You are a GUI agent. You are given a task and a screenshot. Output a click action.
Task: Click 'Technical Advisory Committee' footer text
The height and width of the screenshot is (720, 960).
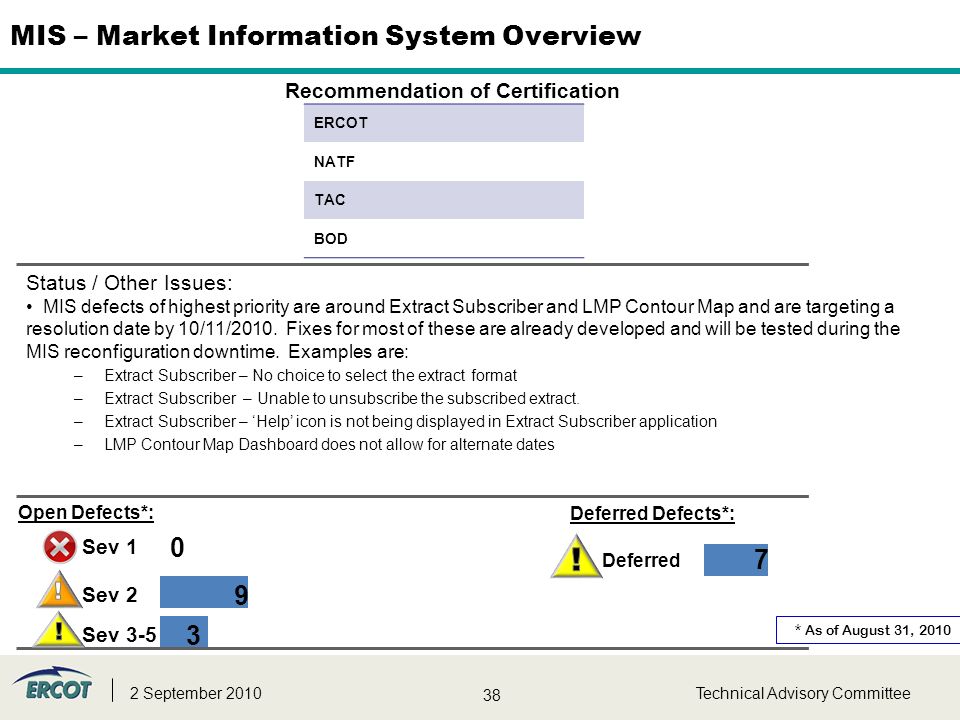tap(803, 693)
